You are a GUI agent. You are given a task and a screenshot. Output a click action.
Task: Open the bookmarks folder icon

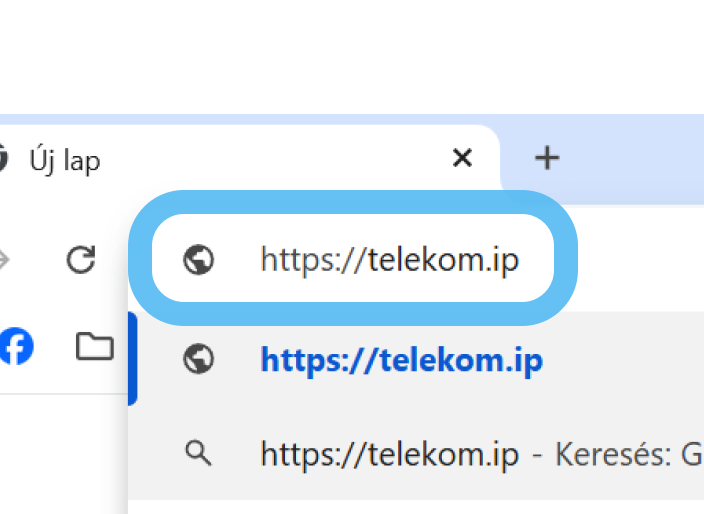pyautogui.click(x=95, y=346)
